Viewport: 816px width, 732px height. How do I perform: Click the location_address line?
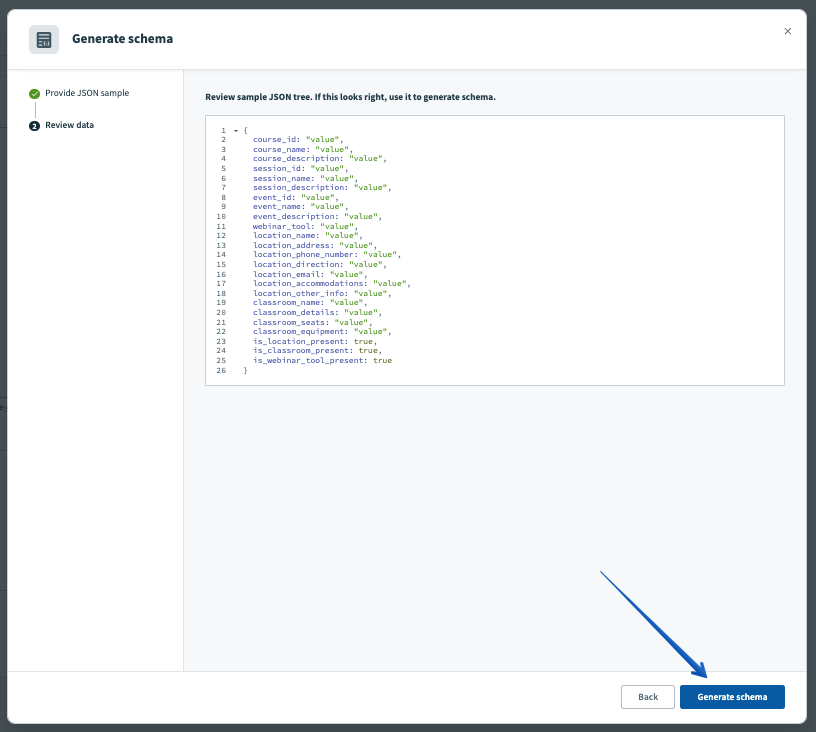[315, 246]
